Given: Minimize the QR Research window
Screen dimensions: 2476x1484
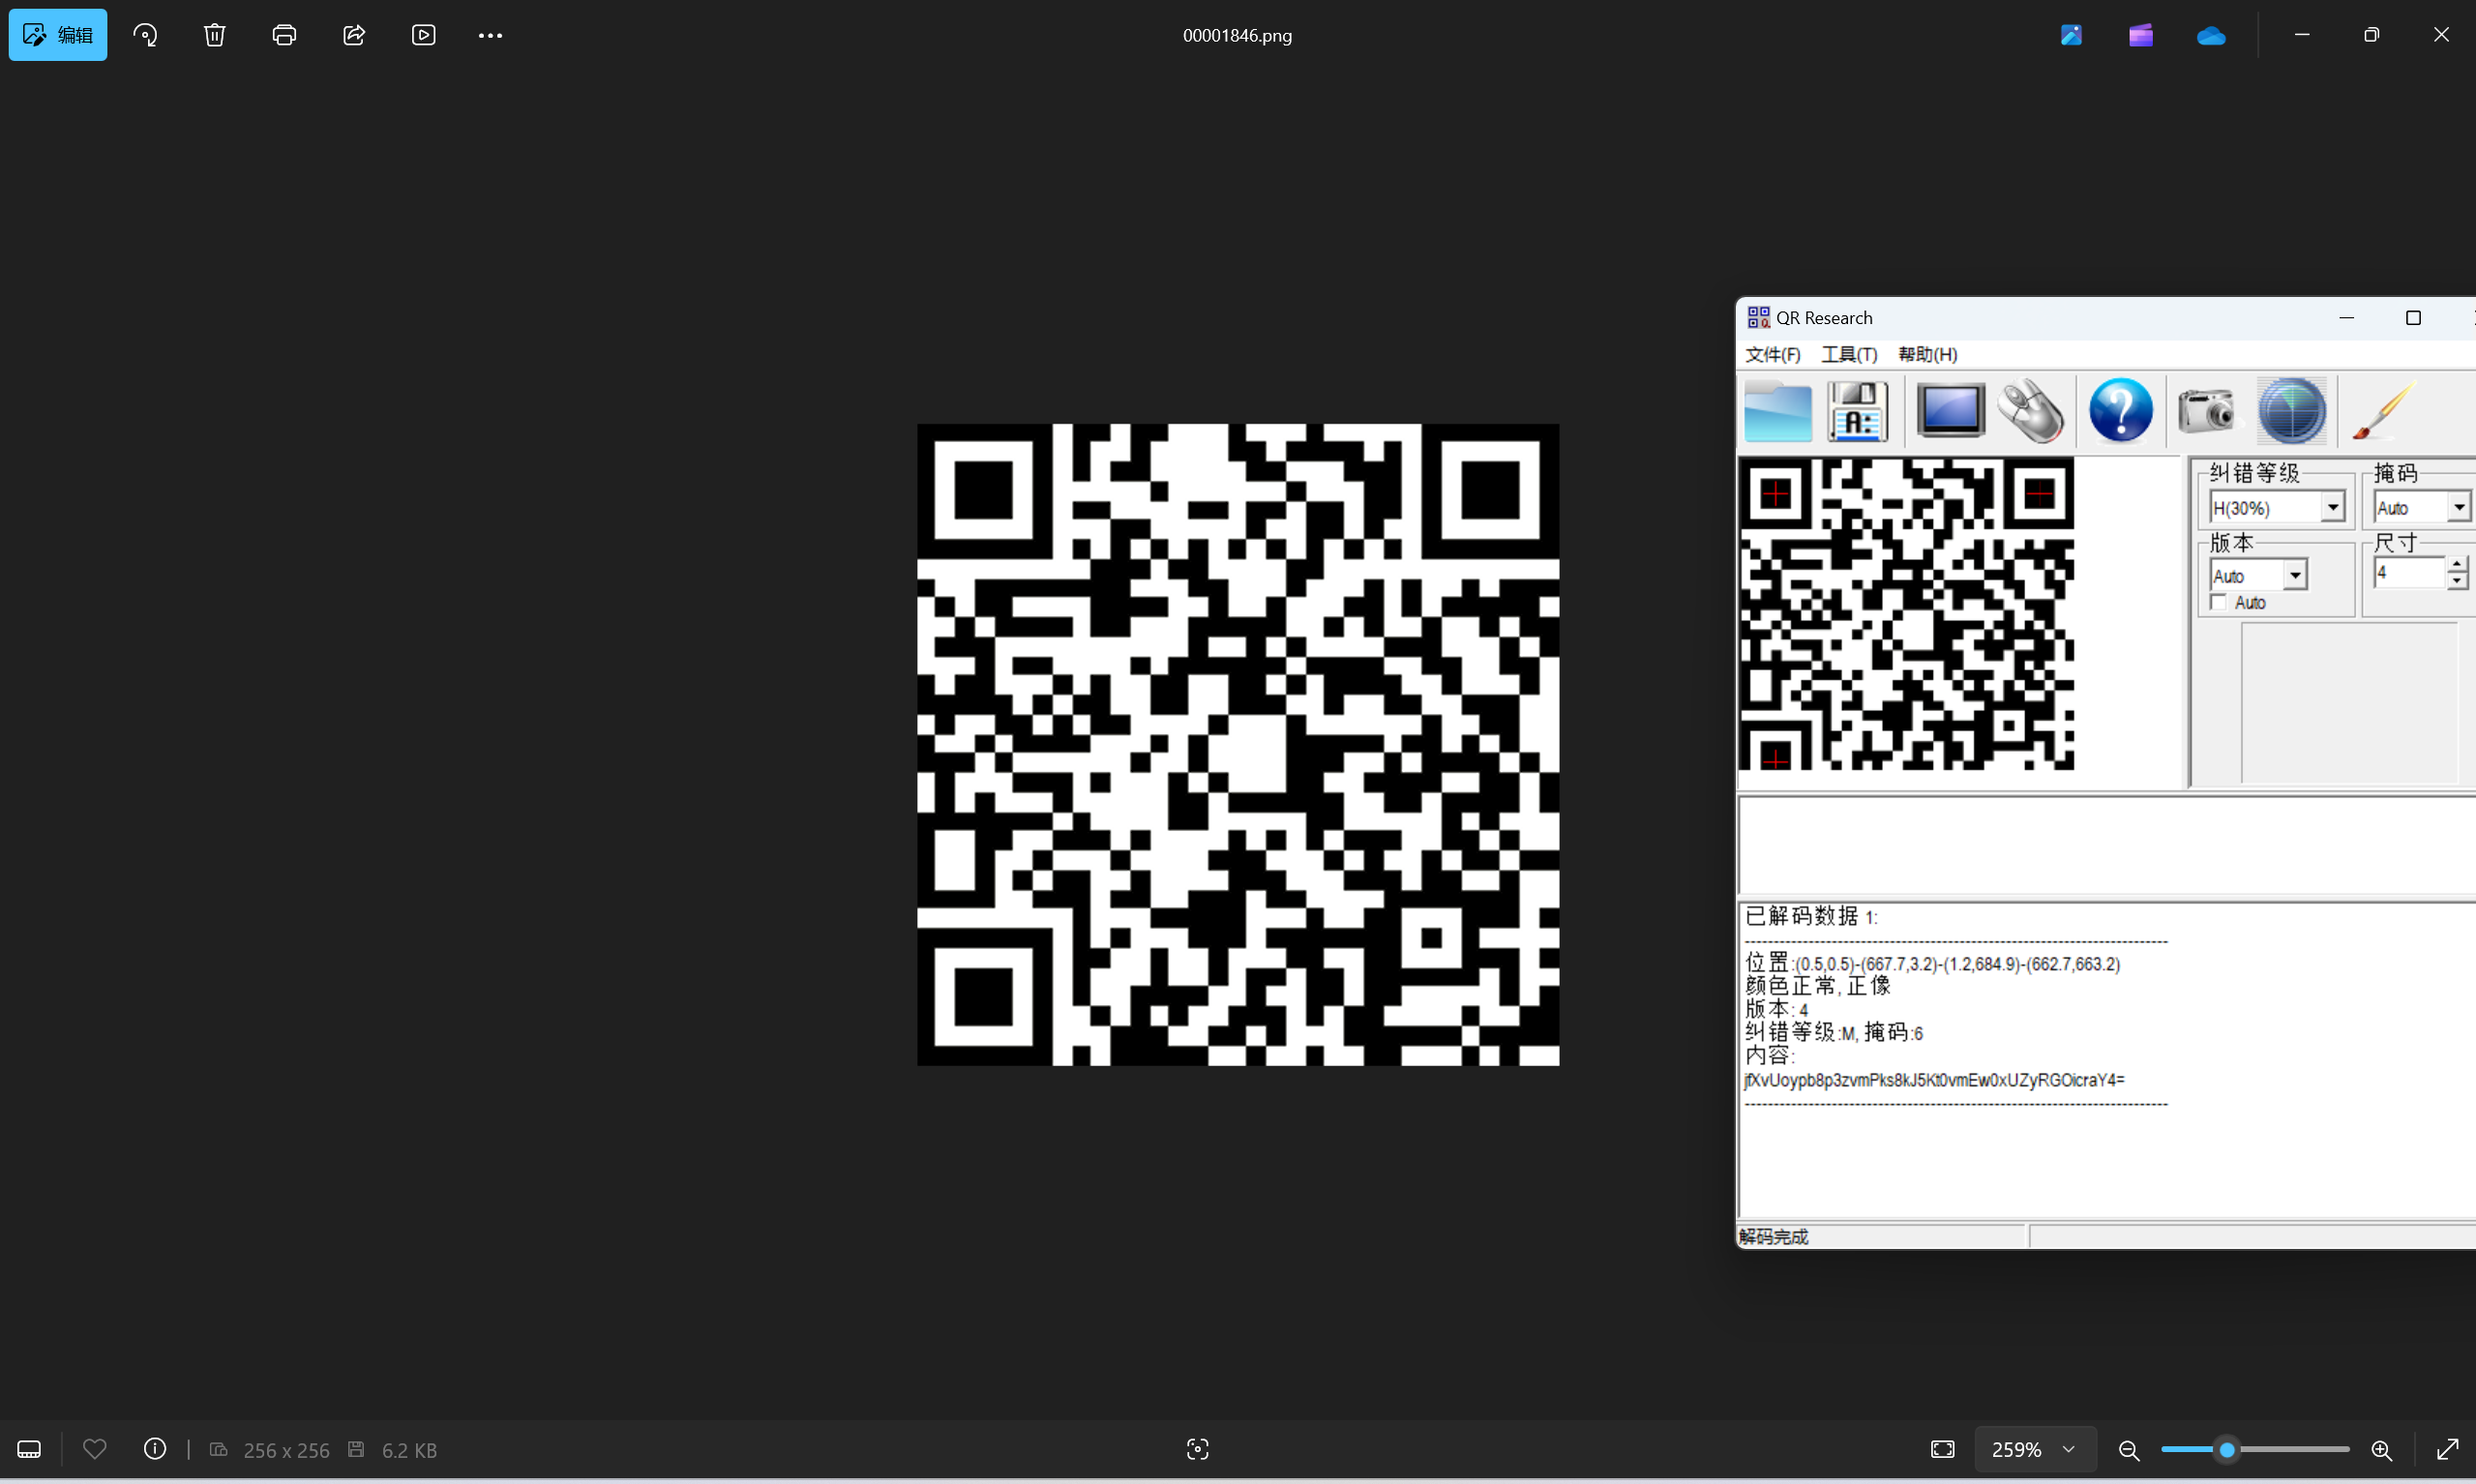Looking at the screenshot, I should 2346,318.
